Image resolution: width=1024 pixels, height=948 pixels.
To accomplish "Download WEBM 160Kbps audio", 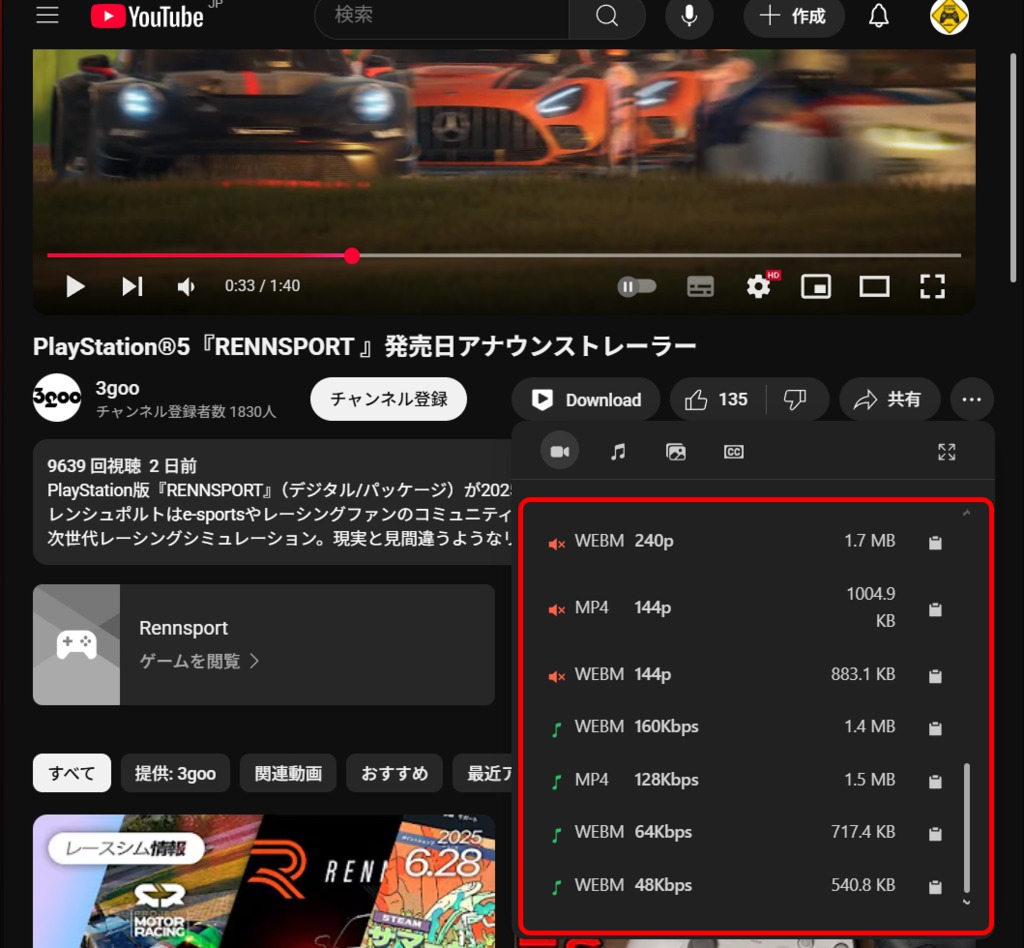I will (722, 727).
